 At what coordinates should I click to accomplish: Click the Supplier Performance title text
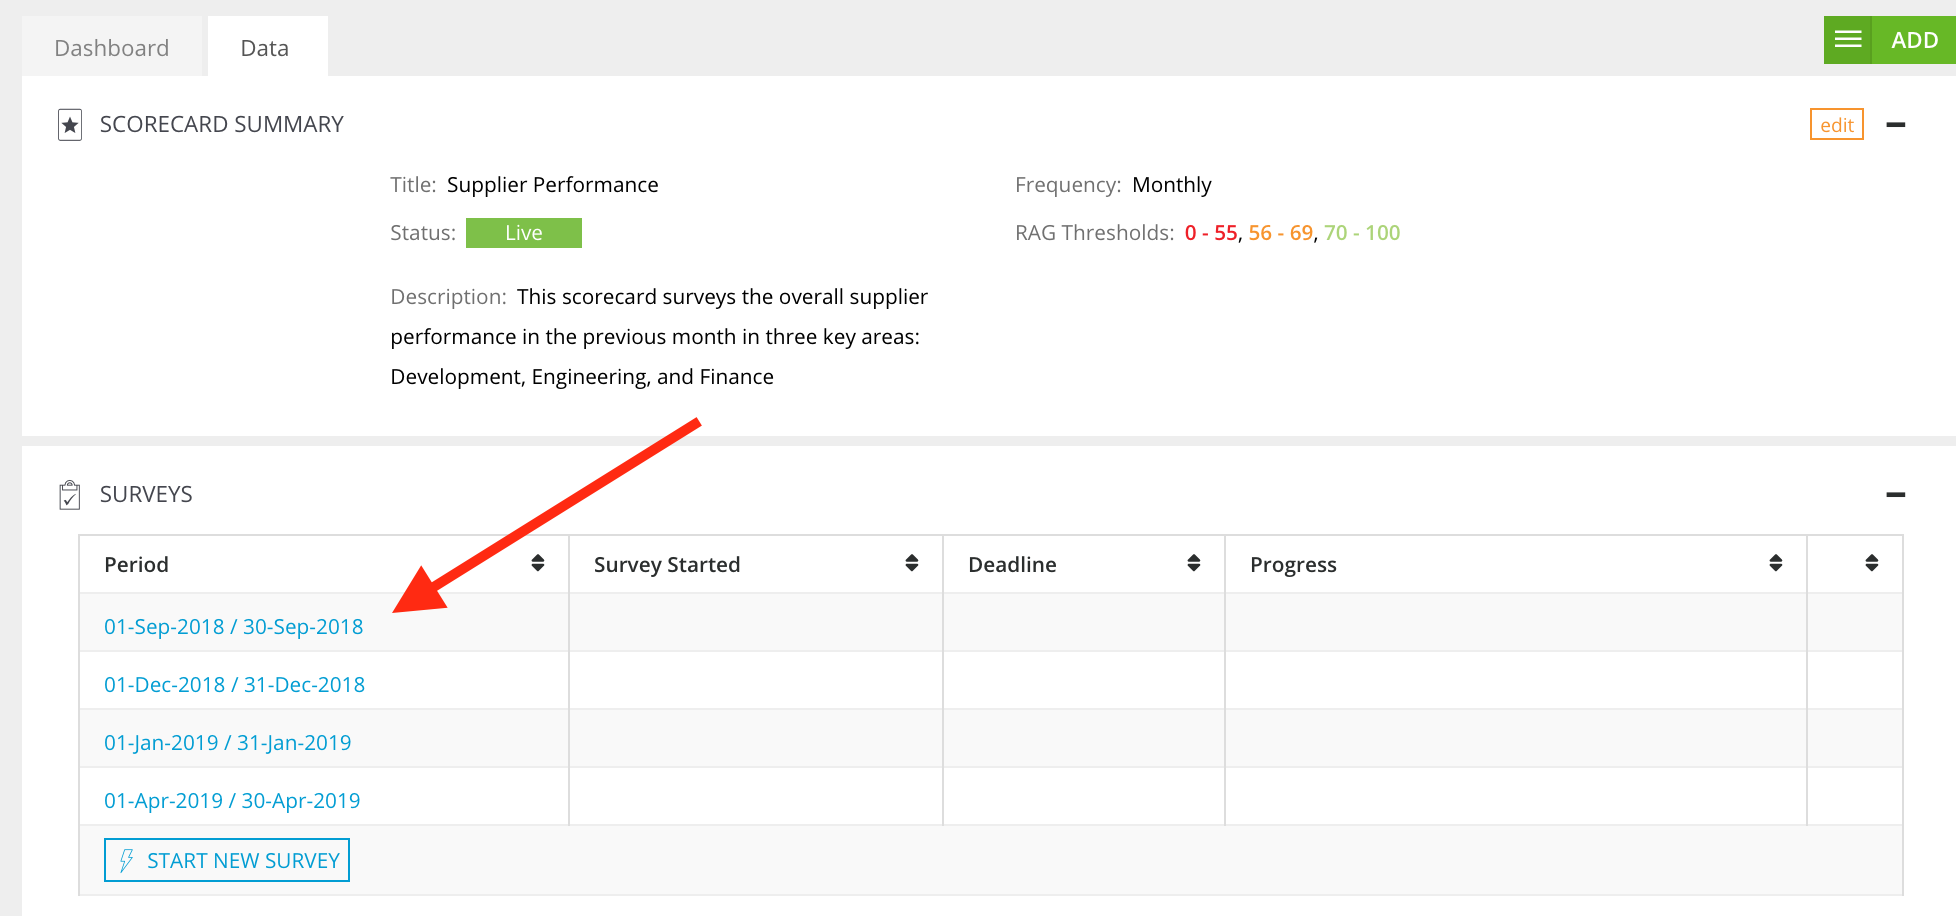[x=553, y=185]
